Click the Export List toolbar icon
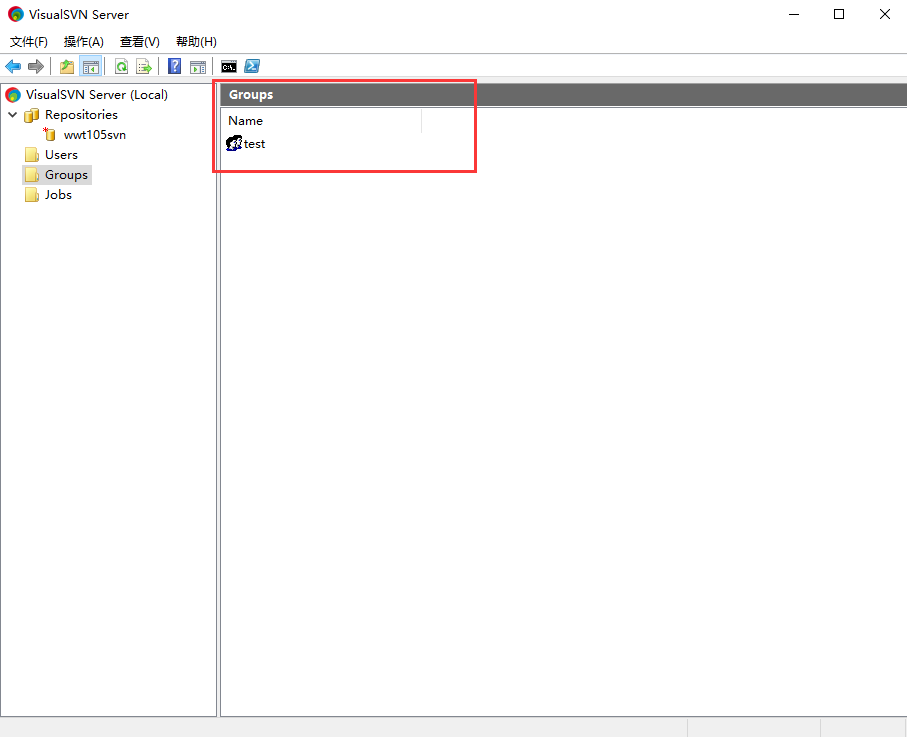This screenshot has height=737, width=907. 144,67
